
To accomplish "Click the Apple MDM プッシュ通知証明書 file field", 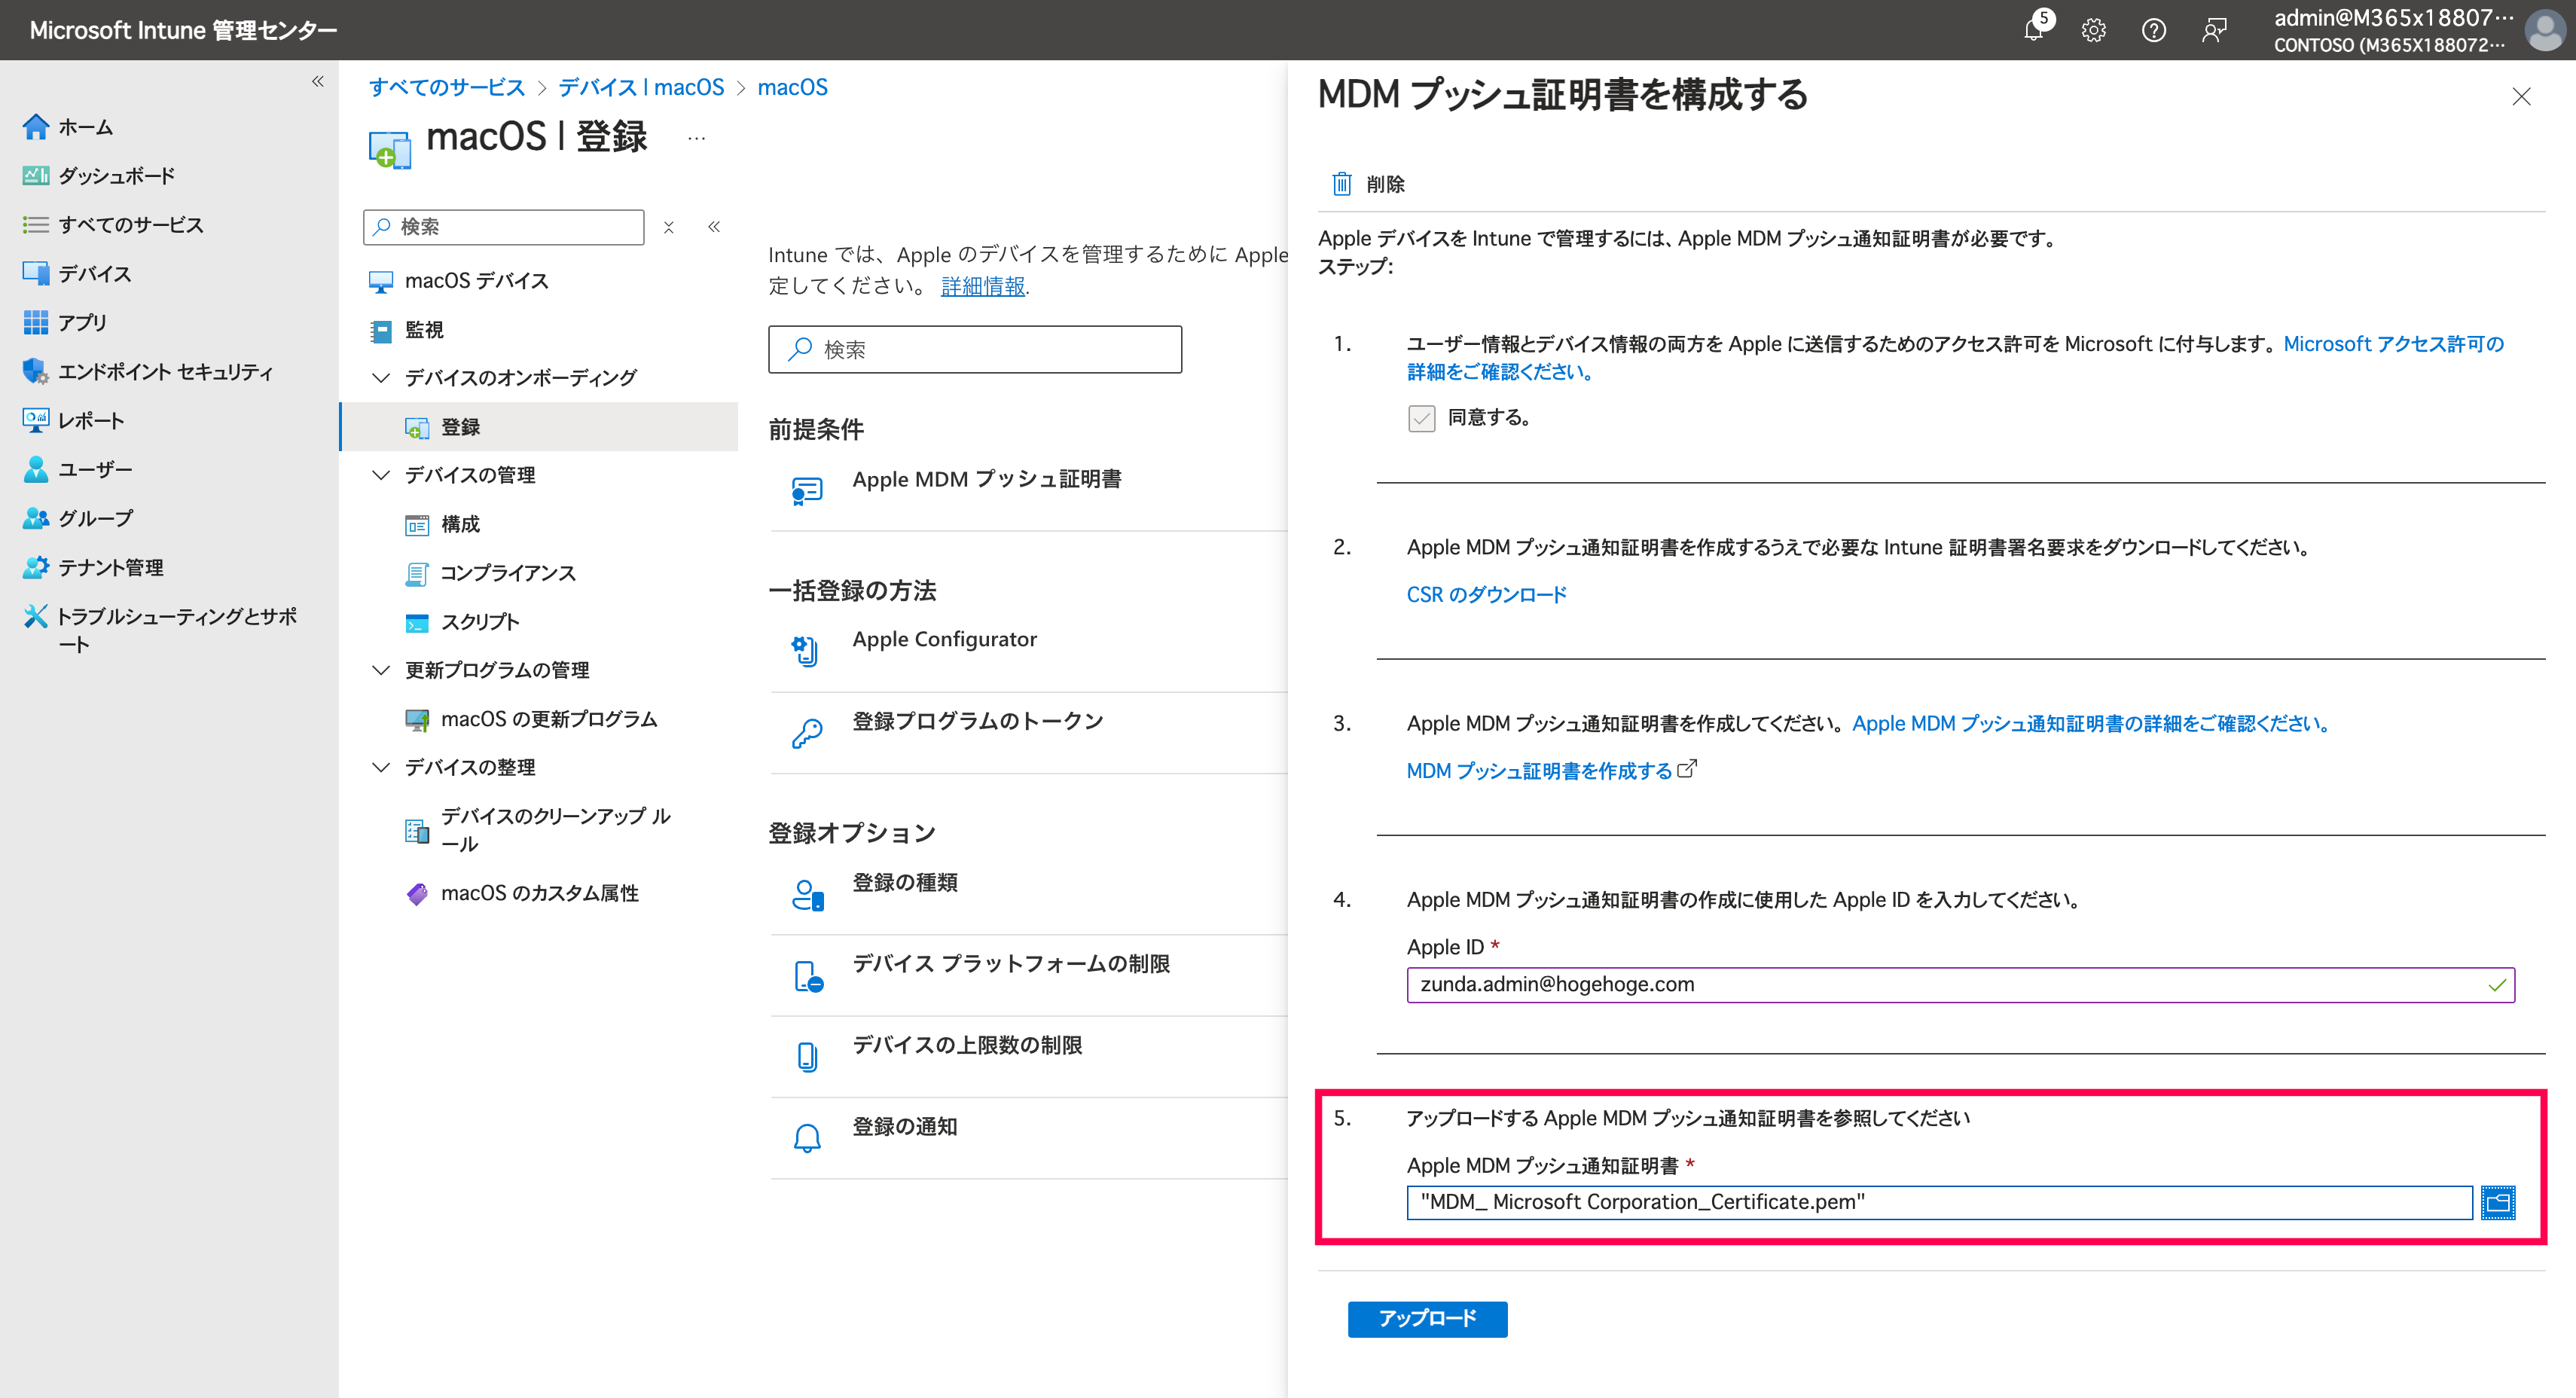I will [x=1939, y=1202].
